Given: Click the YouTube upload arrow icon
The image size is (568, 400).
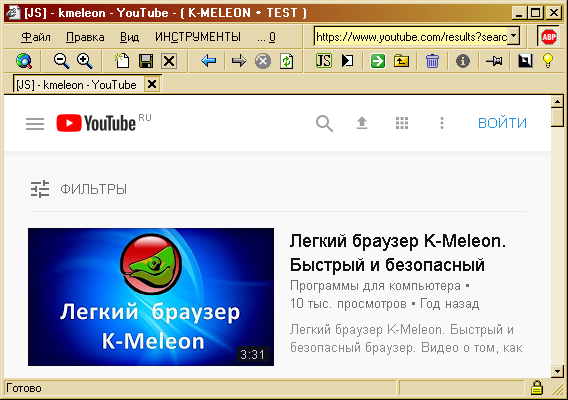Looking at the screenshot, I should (x=362, y=123).
